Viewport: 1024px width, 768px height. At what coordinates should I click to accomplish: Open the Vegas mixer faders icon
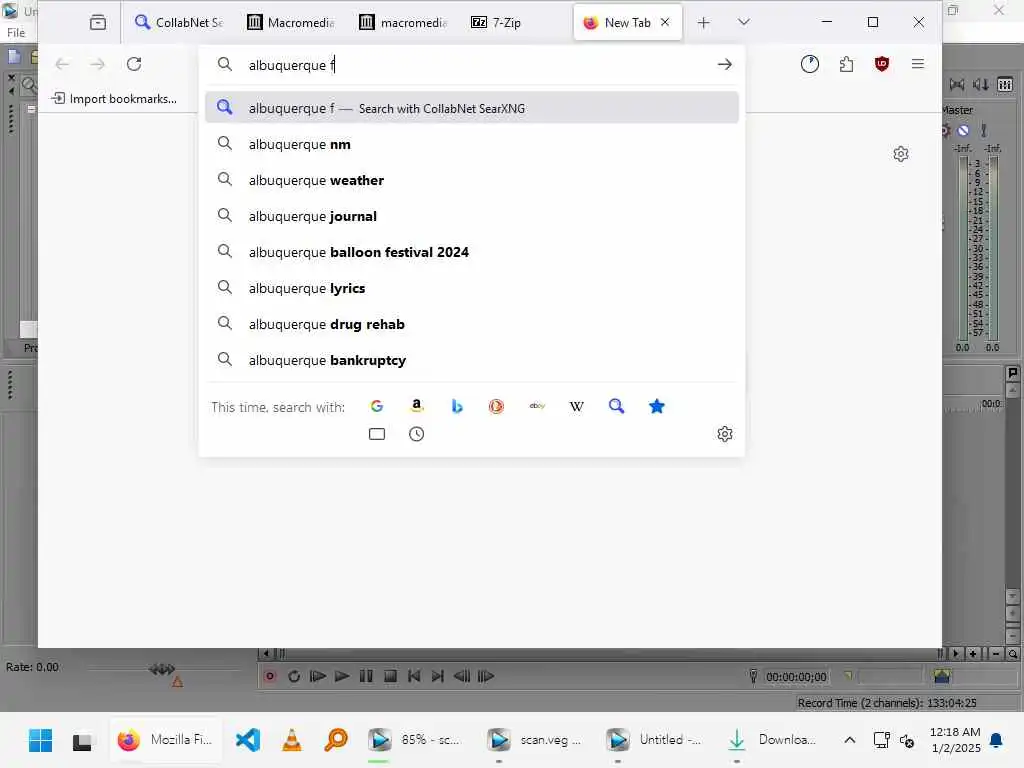pos(1005,85)
